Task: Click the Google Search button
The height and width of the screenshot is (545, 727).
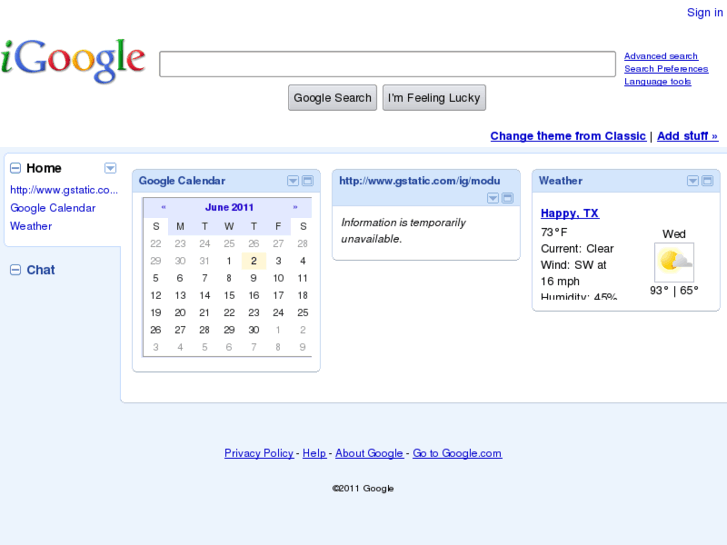Action: [332, 98]
